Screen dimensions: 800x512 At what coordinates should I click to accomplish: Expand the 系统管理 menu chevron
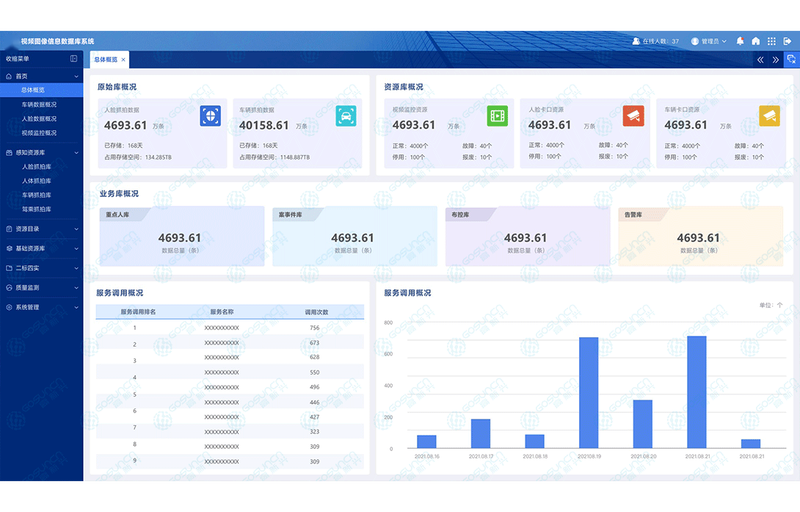click(x=77, y=308)
